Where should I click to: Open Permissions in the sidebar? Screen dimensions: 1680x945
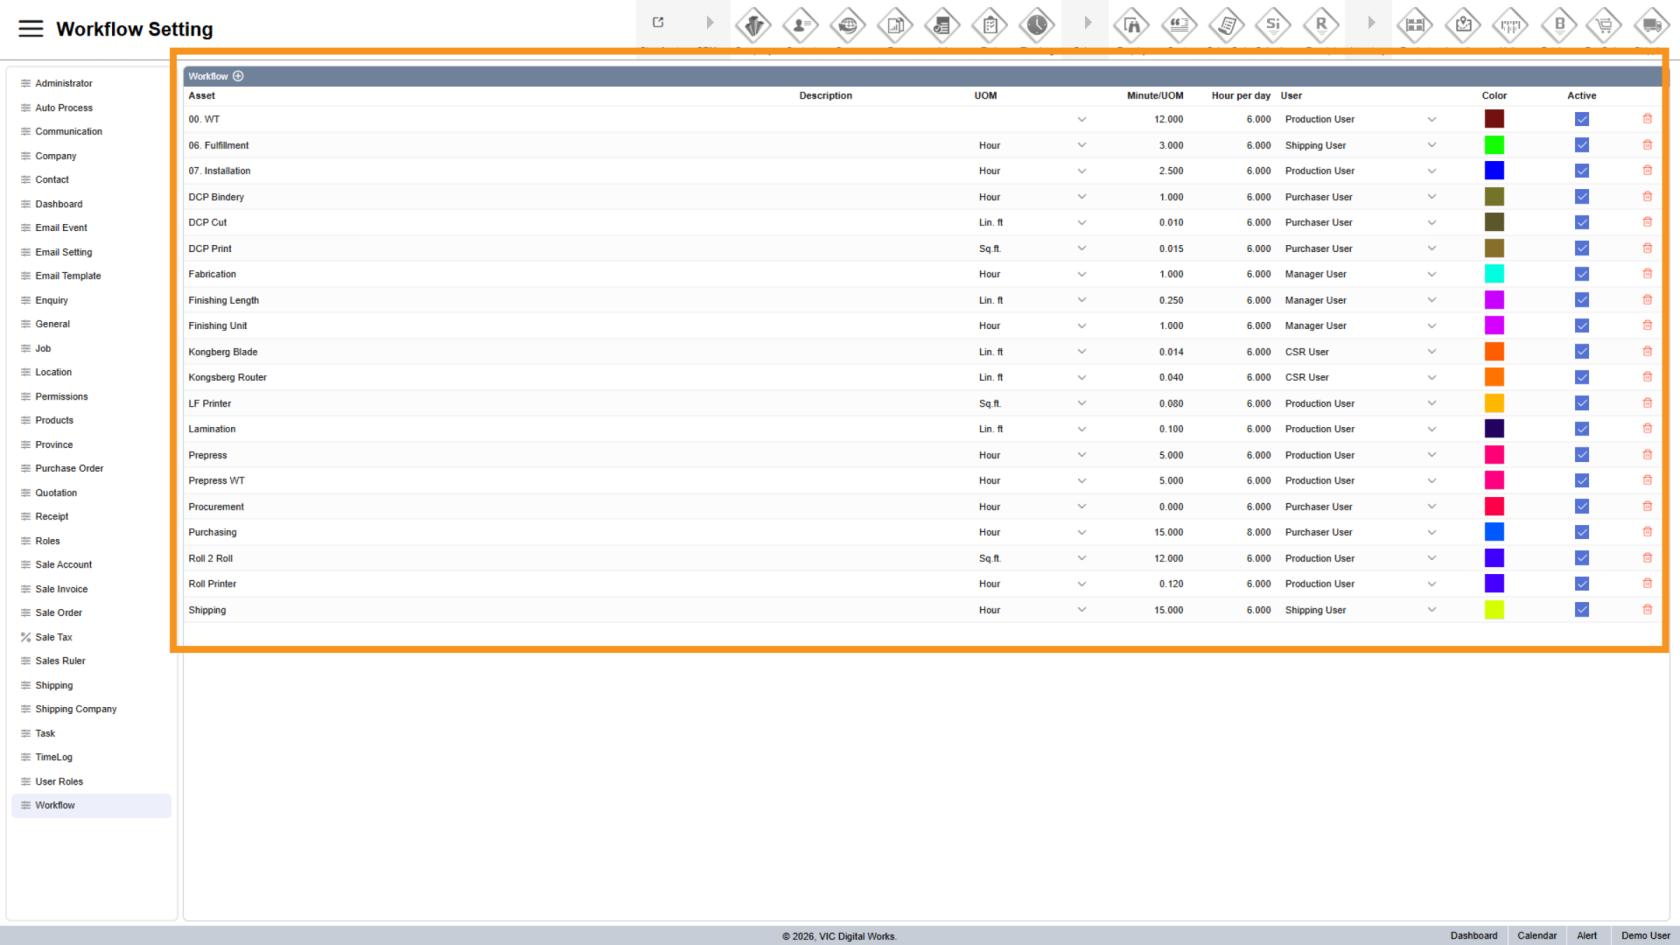(x=91, y=397)
